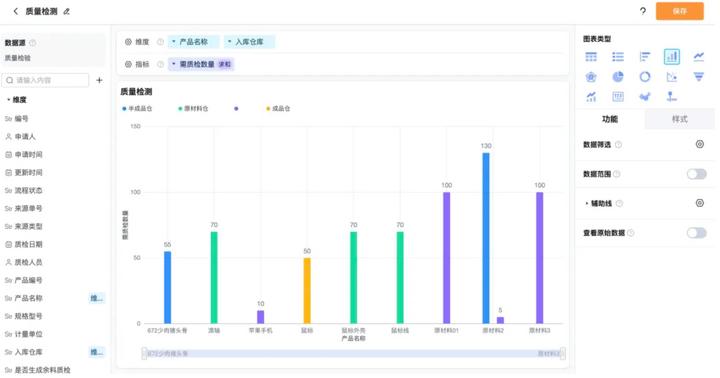Click the tag beside 产品名称 field
720x378 pixels.
96,299
